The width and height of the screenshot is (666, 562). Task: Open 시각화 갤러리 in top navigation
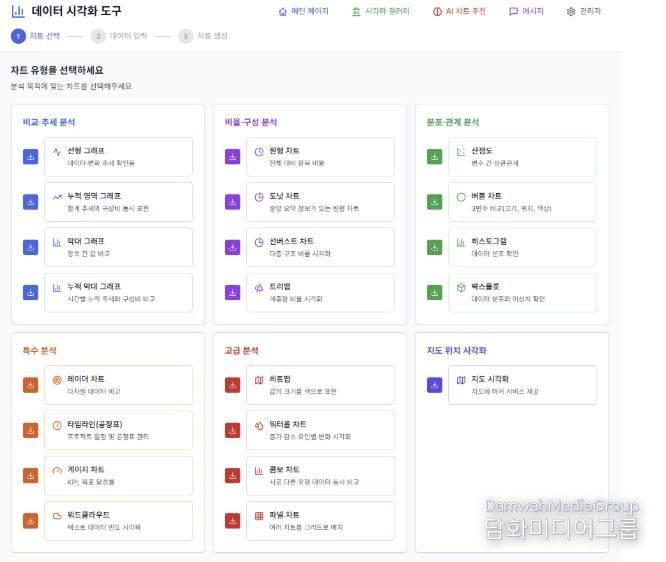tap(381, 12)
